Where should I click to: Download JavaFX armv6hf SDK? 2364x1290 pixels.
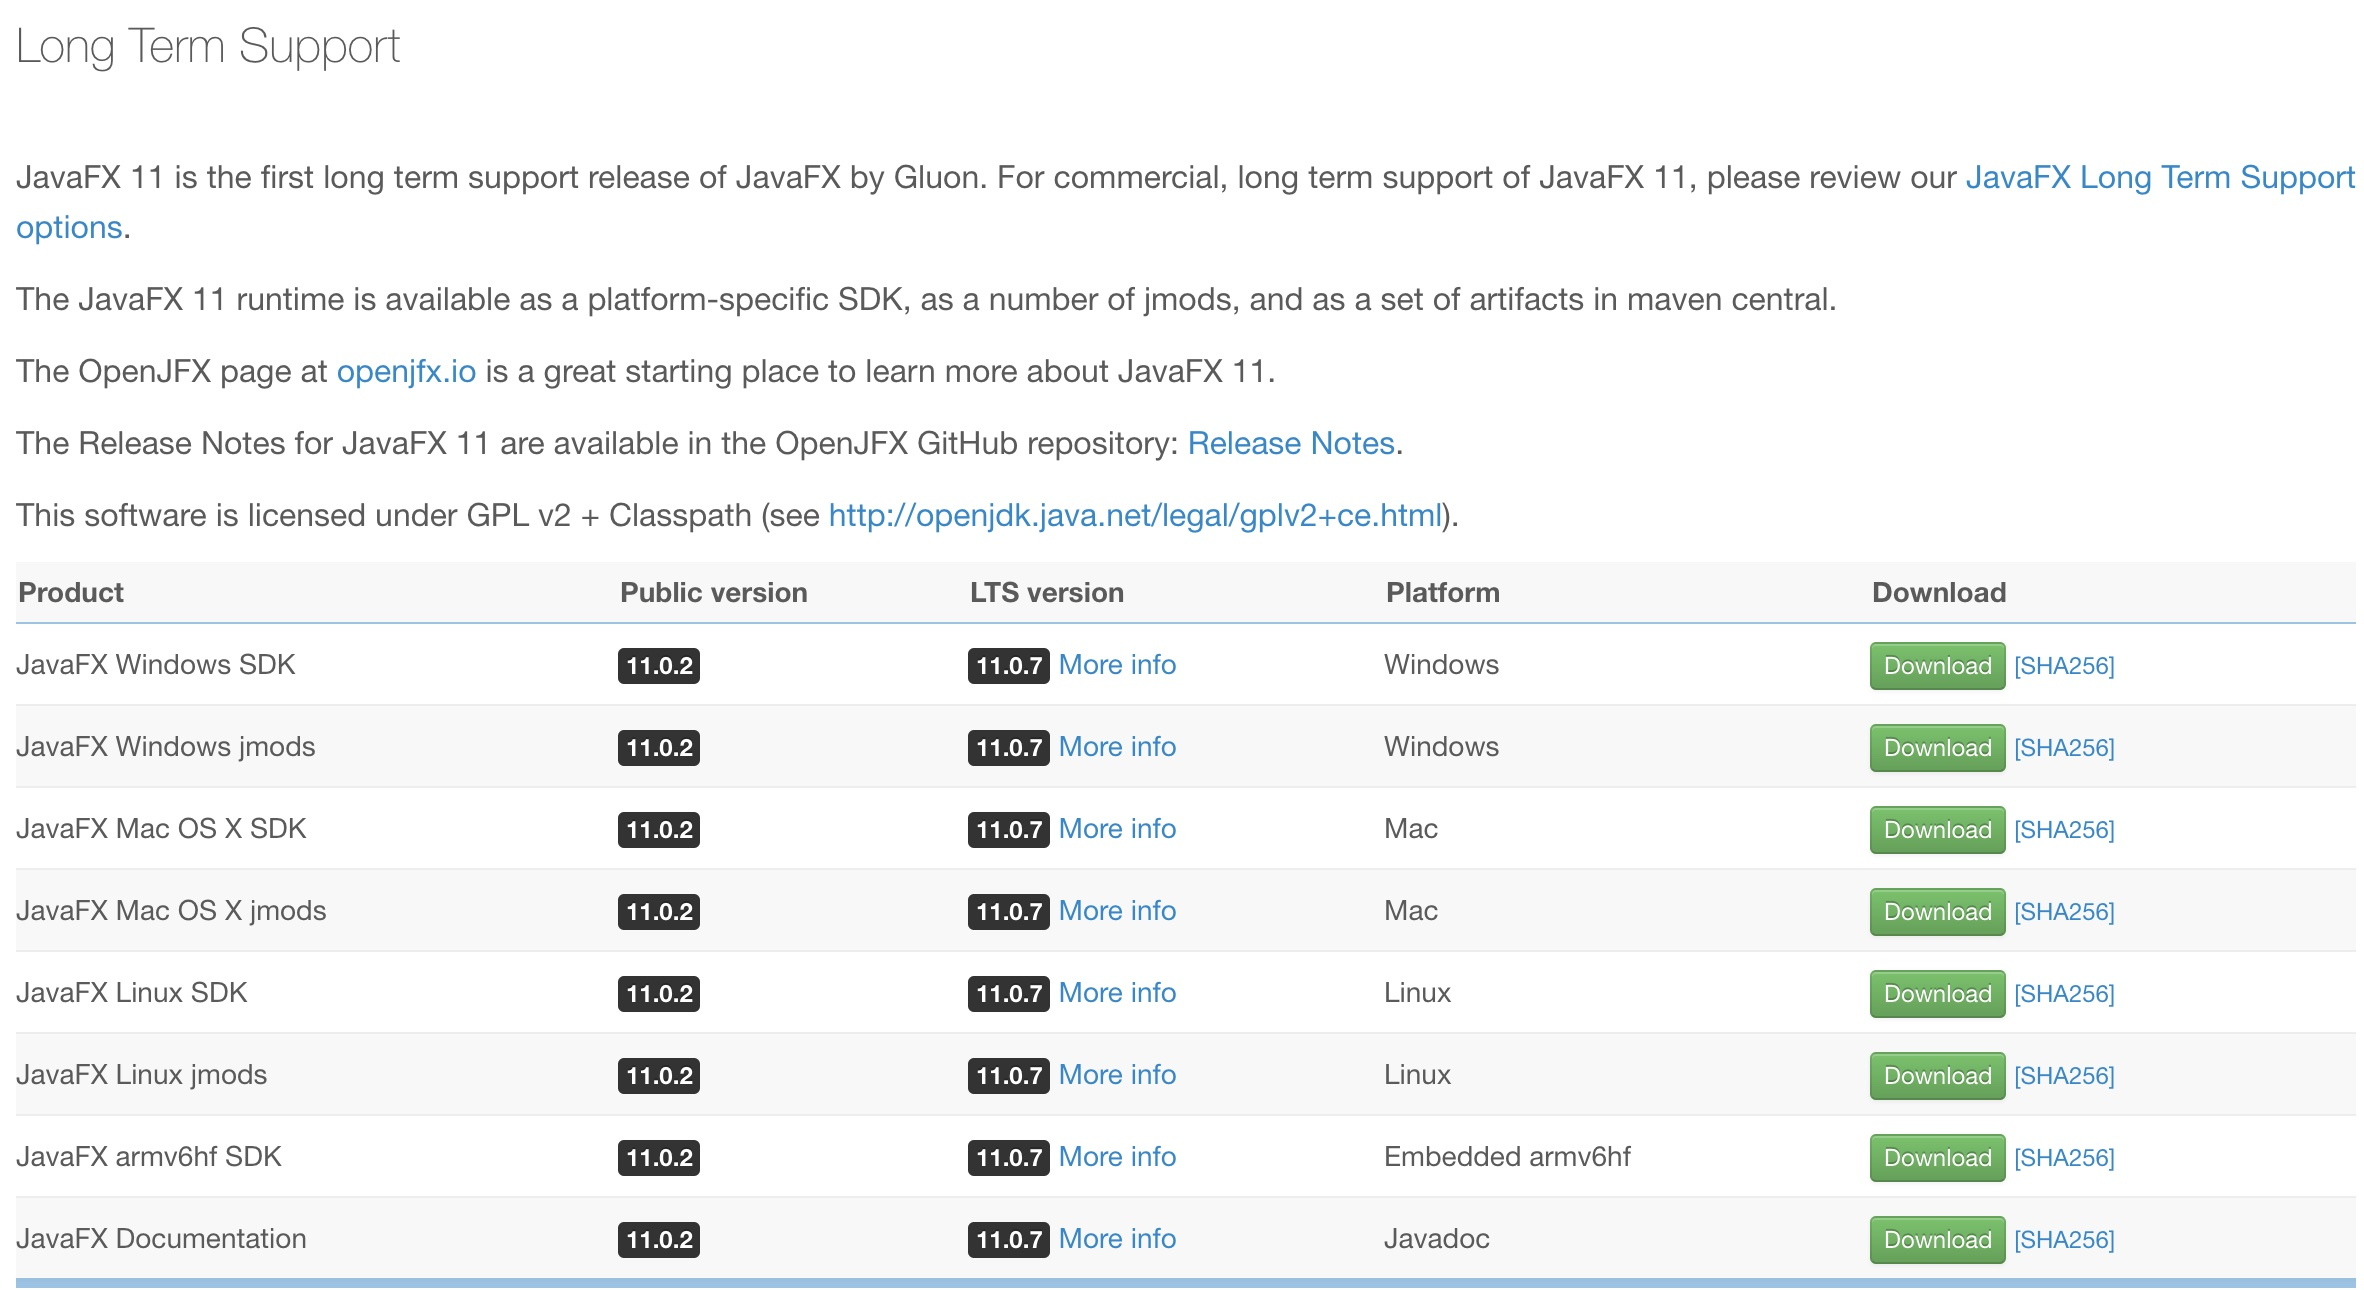coord(1936,1158)
